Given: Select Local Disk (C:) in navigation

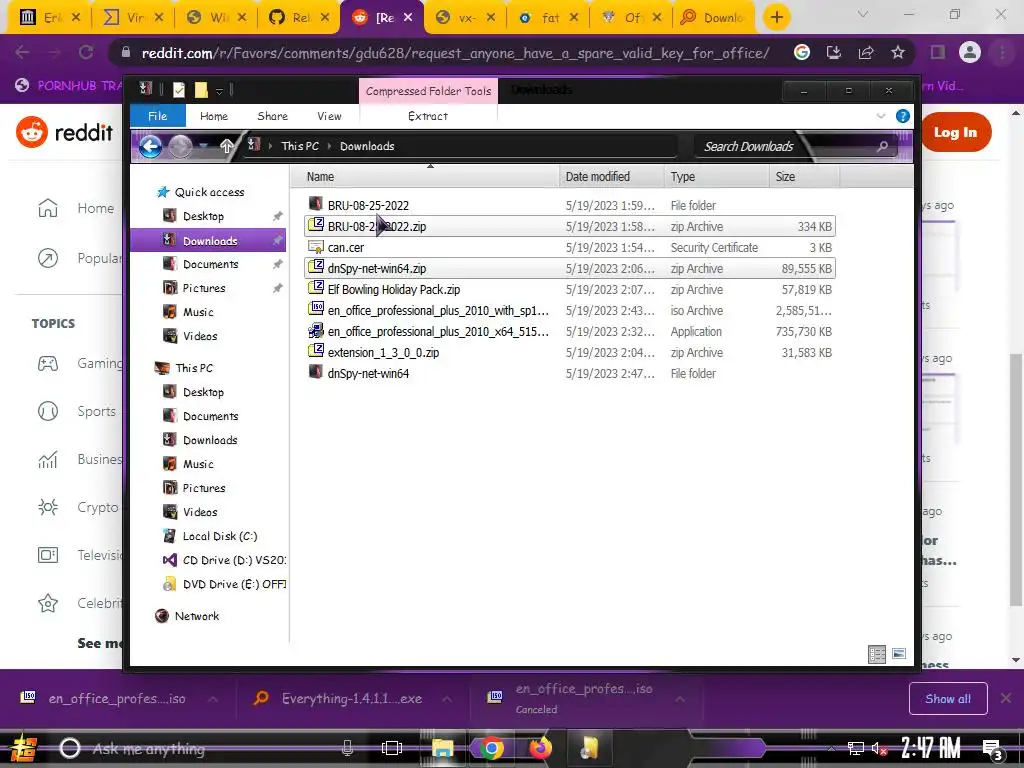Looking at the screenshot, I should (x=219, y=536).
